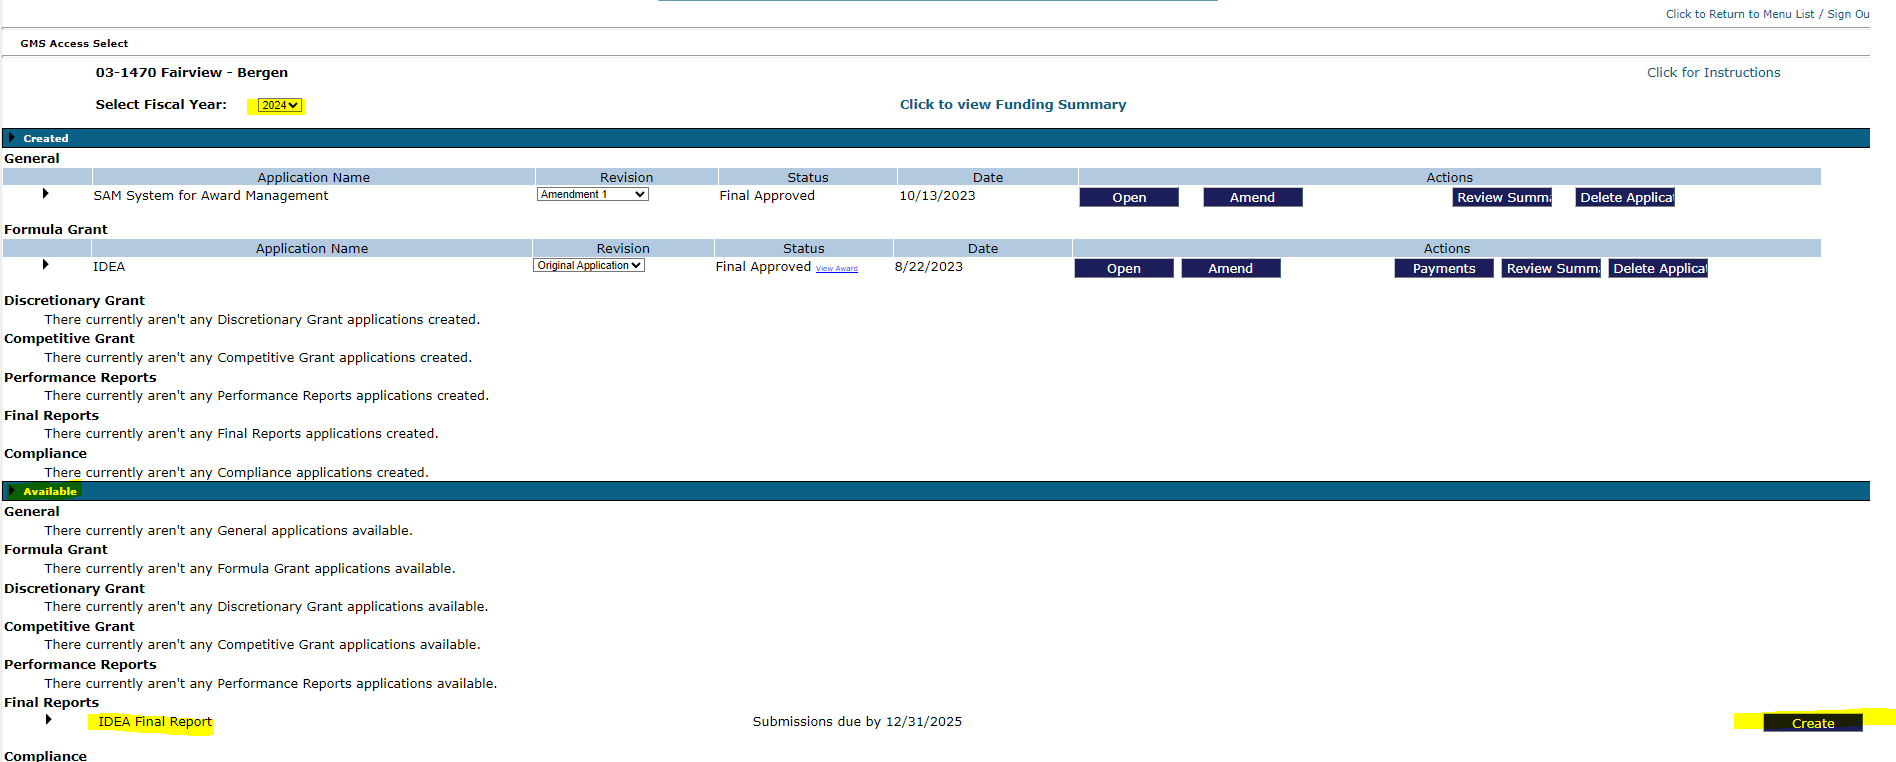Click the IDEA application name
1896x762 pixels.
coord(109,266)
